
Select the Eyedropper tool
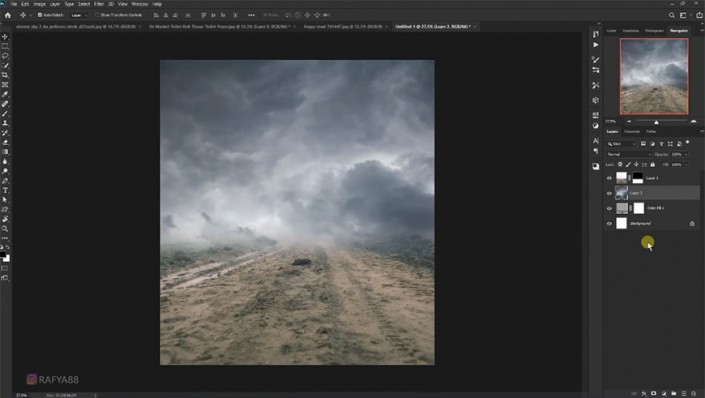pos(5,94)
